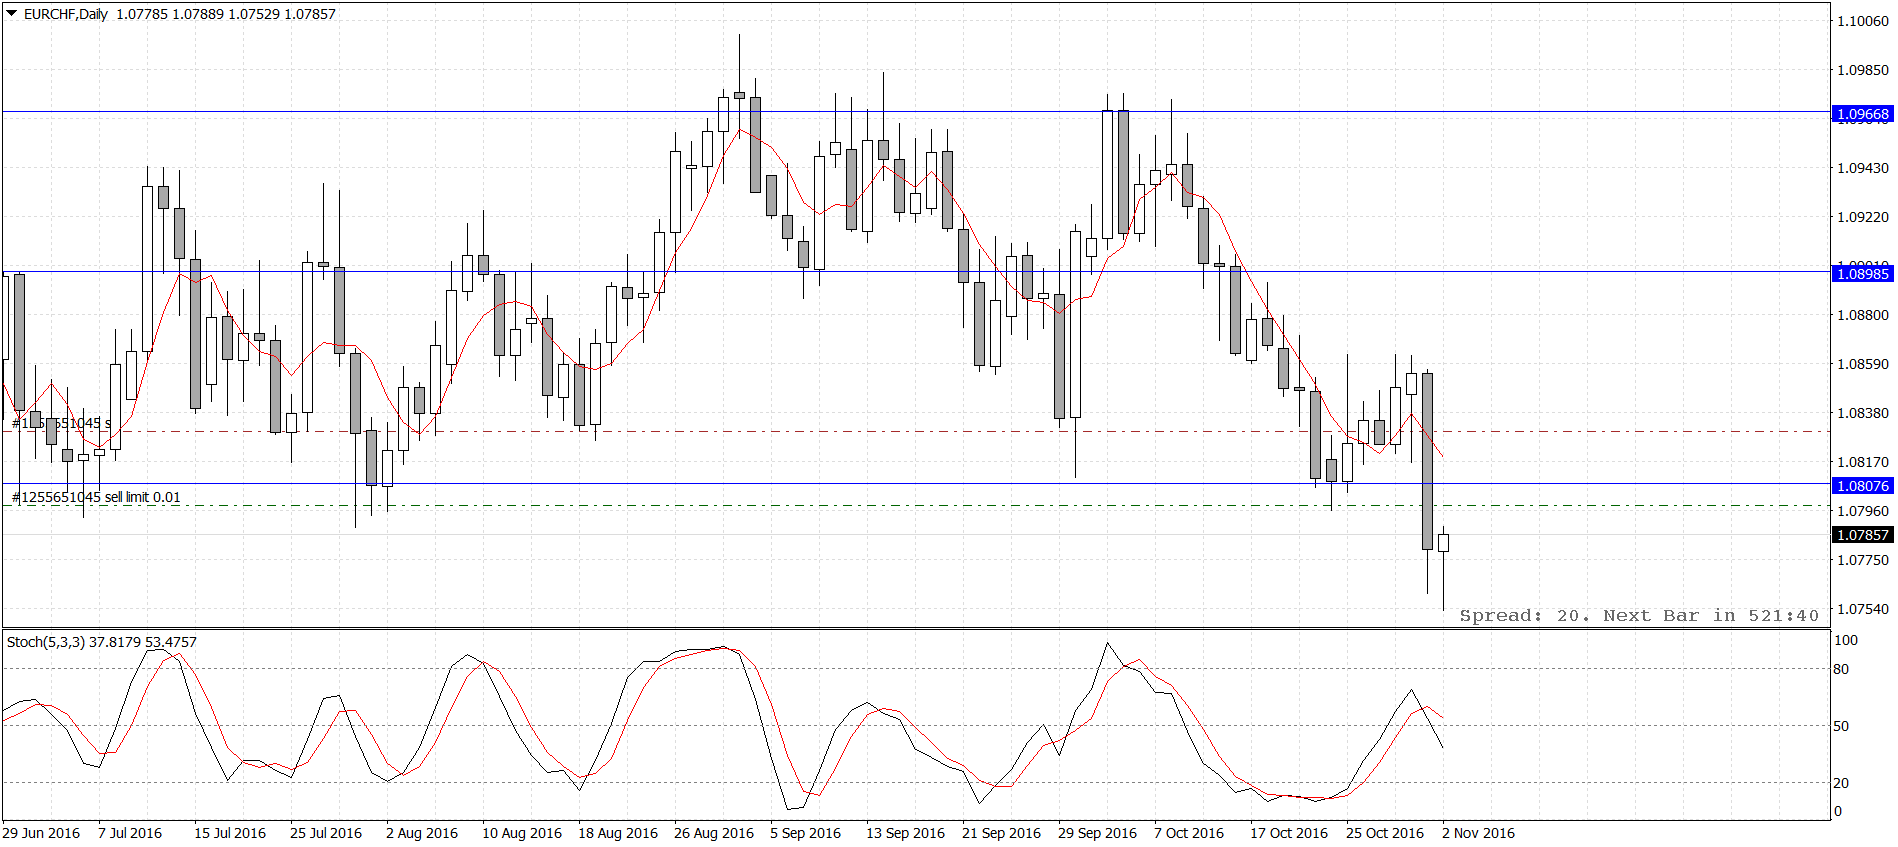This screenshot has height=847, width=1898.
Task: Click the 1.08590 price axis label
Action: 1863,364
